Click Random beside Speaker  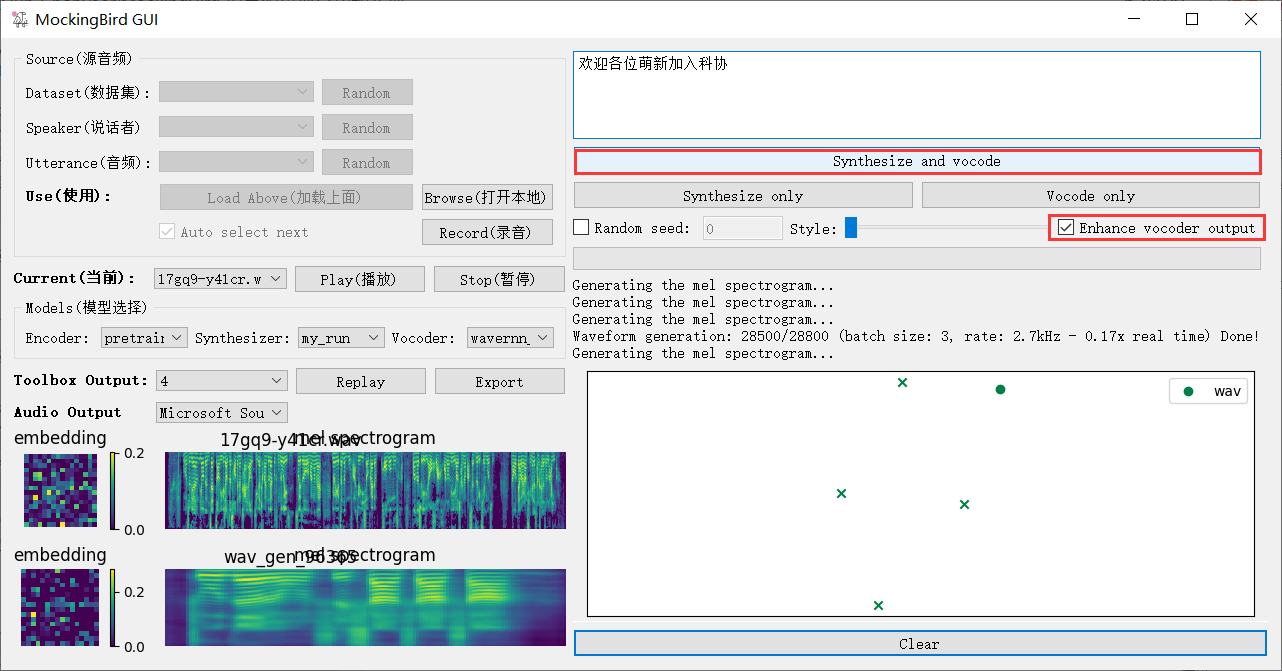tap(367, 127)
